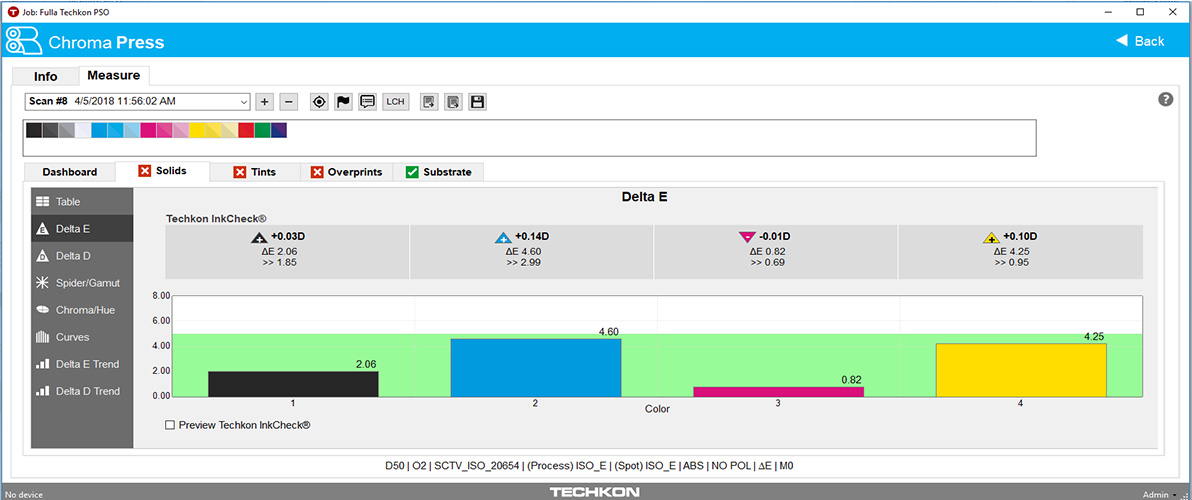Click the remove scan minus button

289,102
